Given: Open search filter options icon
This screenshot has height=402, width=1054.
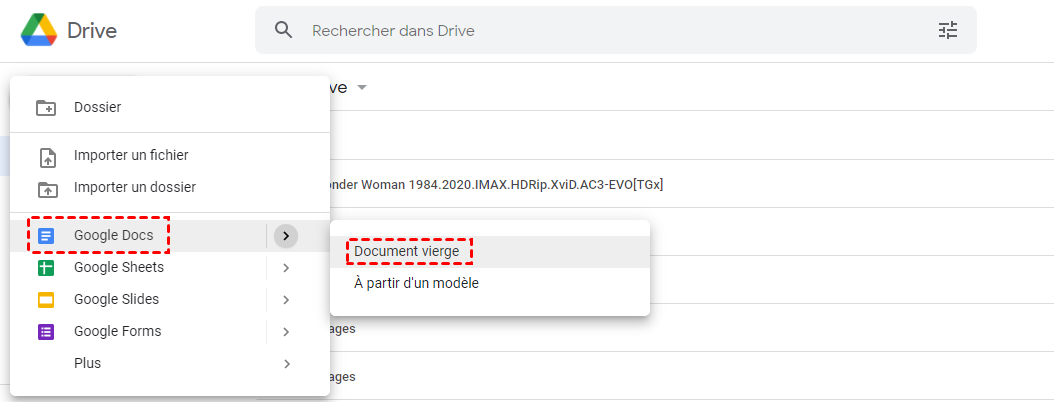Looking at the screenshot, I should [x=947, y=30].
